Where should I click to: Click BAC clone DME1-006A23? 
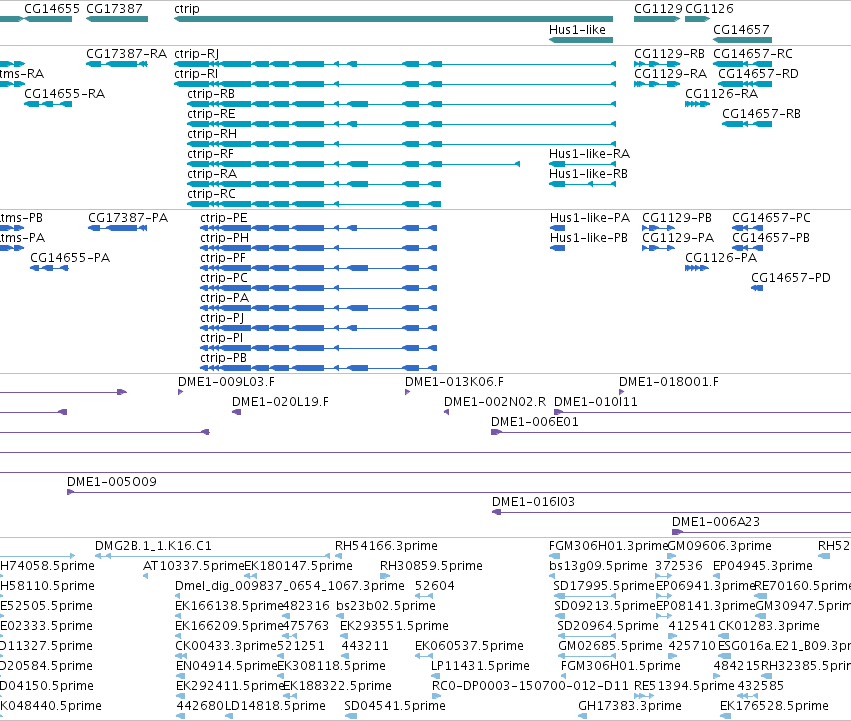716,522
